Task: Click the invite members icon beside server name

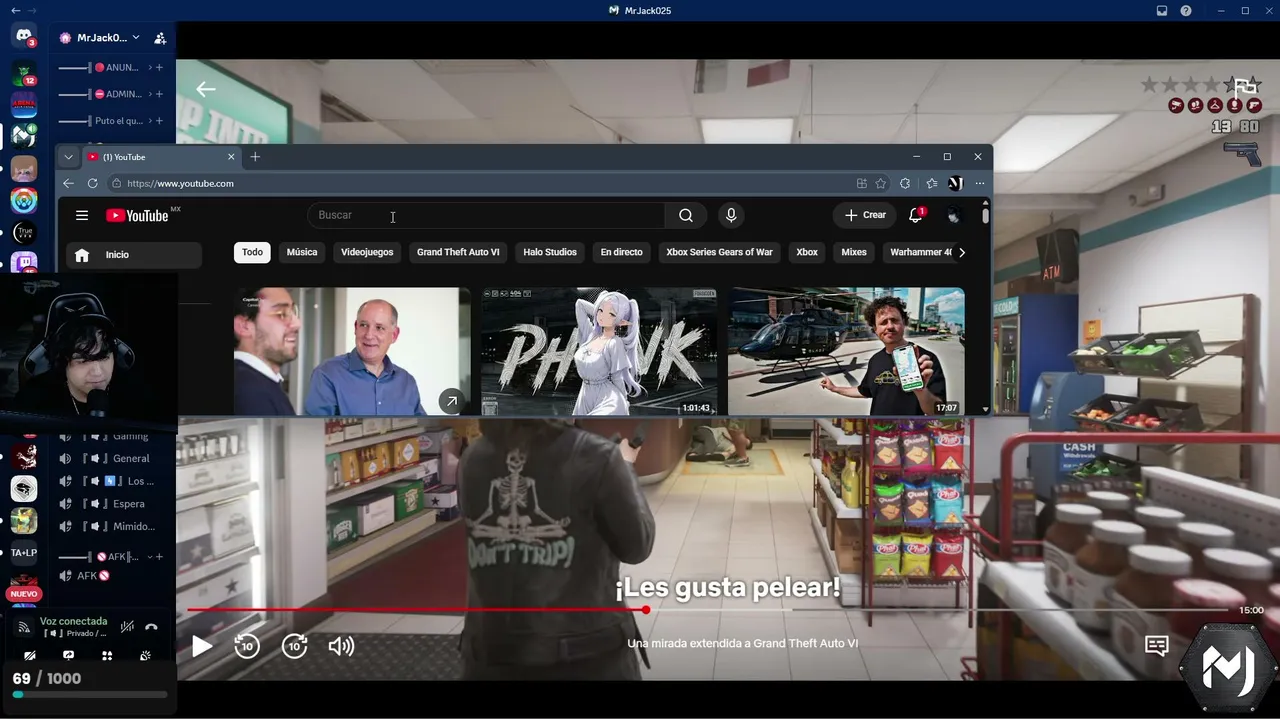Action: (160, 38)
